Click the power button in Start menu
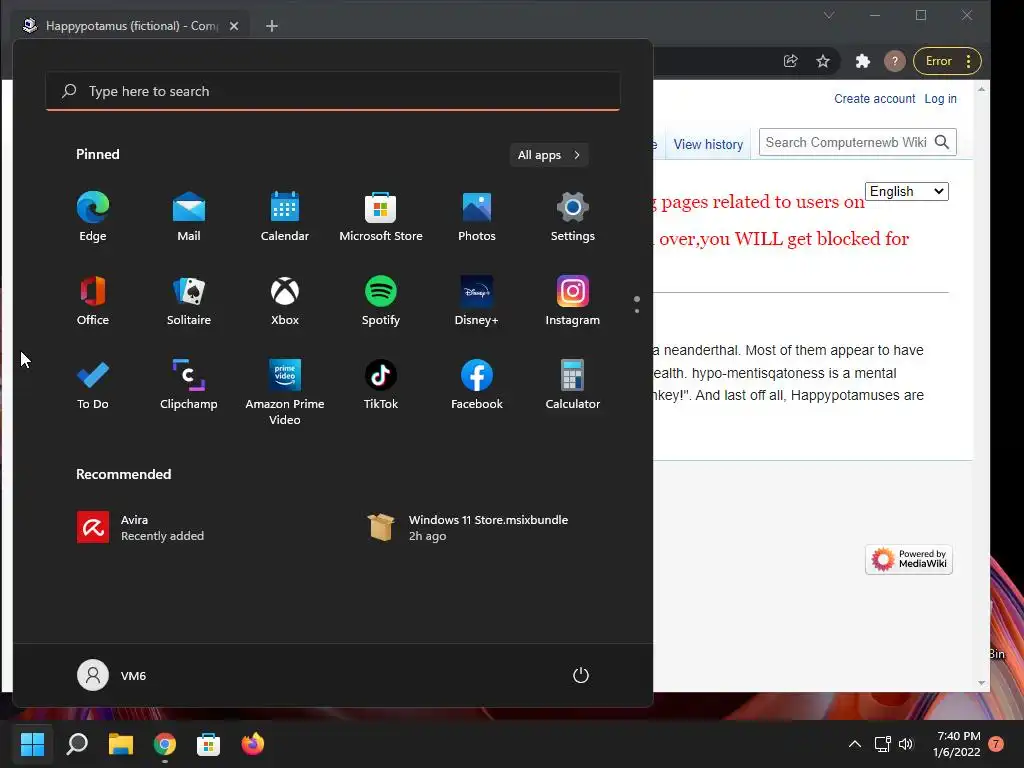Viewport: 1024px width, 768px height. point(581,675)
